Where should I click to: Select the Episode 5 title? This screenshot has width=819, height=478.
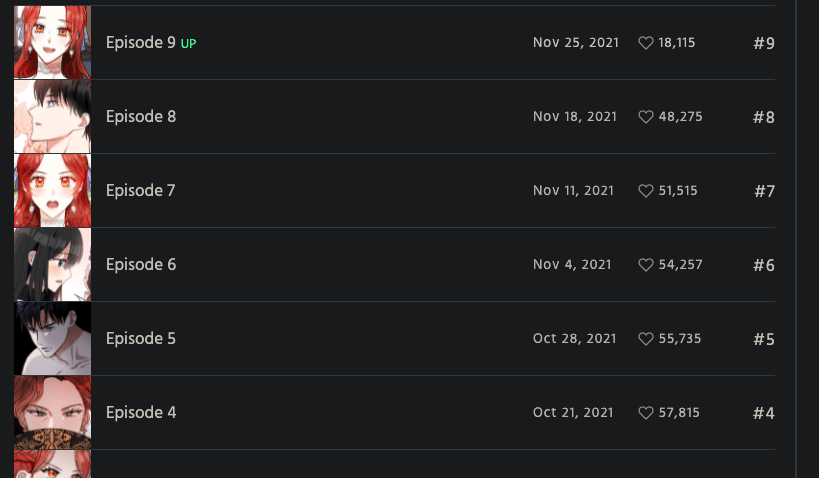tap(140, 339)
